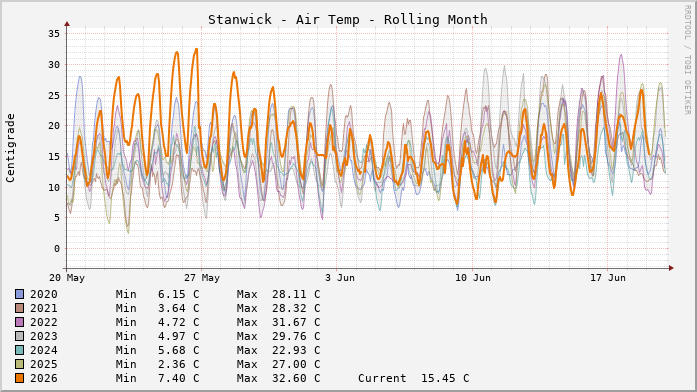The width and height of the screenshot is (697, 392).
Task: Click the 2022 max value 31.67 C
Action: 296,322
